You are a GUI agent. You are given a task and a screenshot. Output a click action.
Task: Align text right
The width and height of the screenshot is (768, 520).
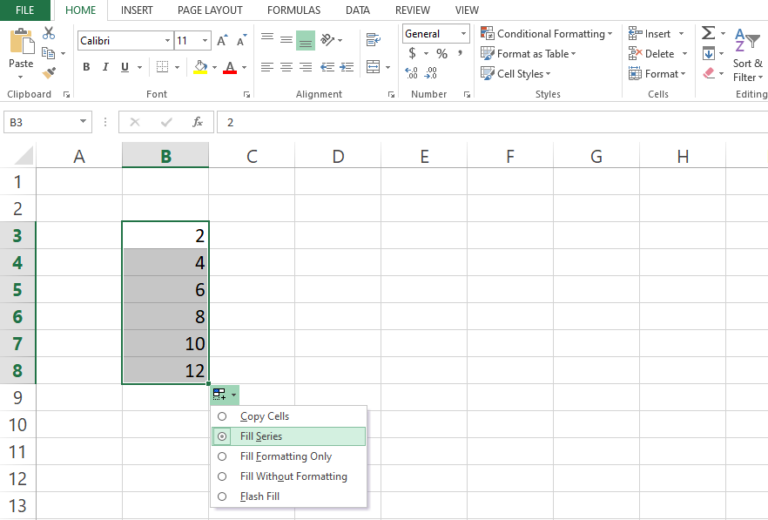(306, 67)
